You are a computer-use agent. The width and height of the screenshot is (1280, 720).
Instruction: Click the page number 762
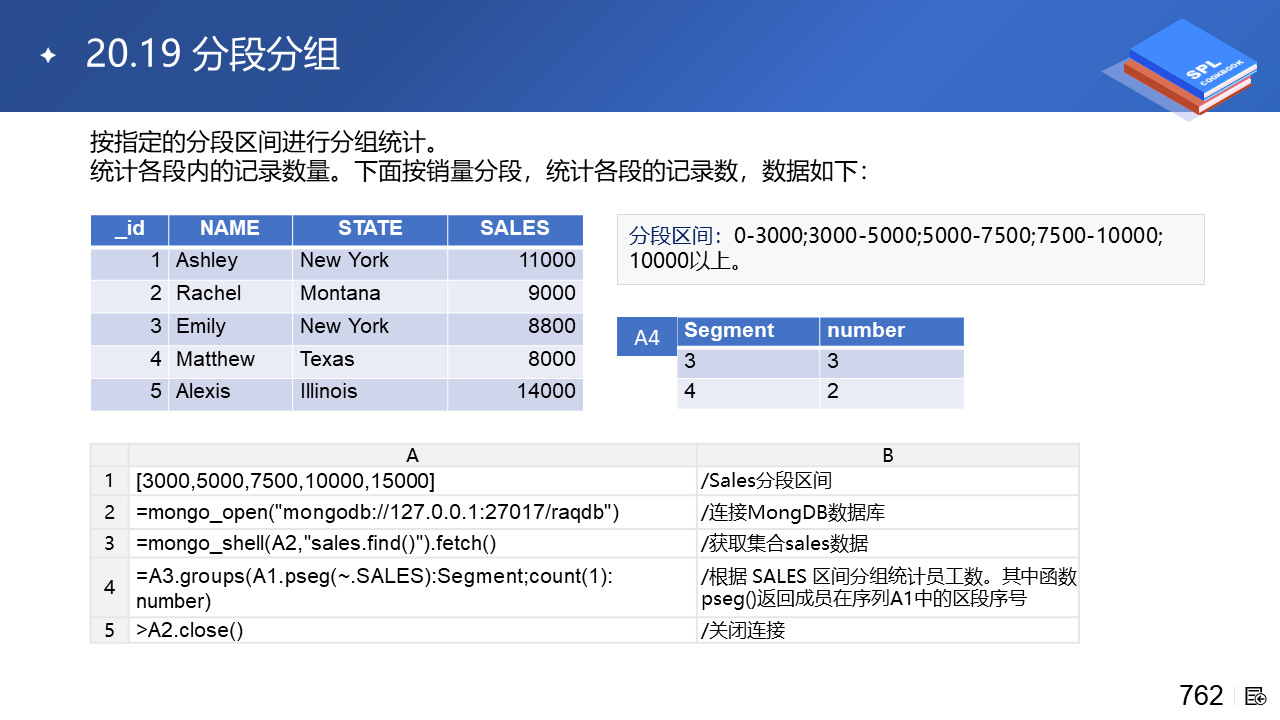tap(1201, 695)
